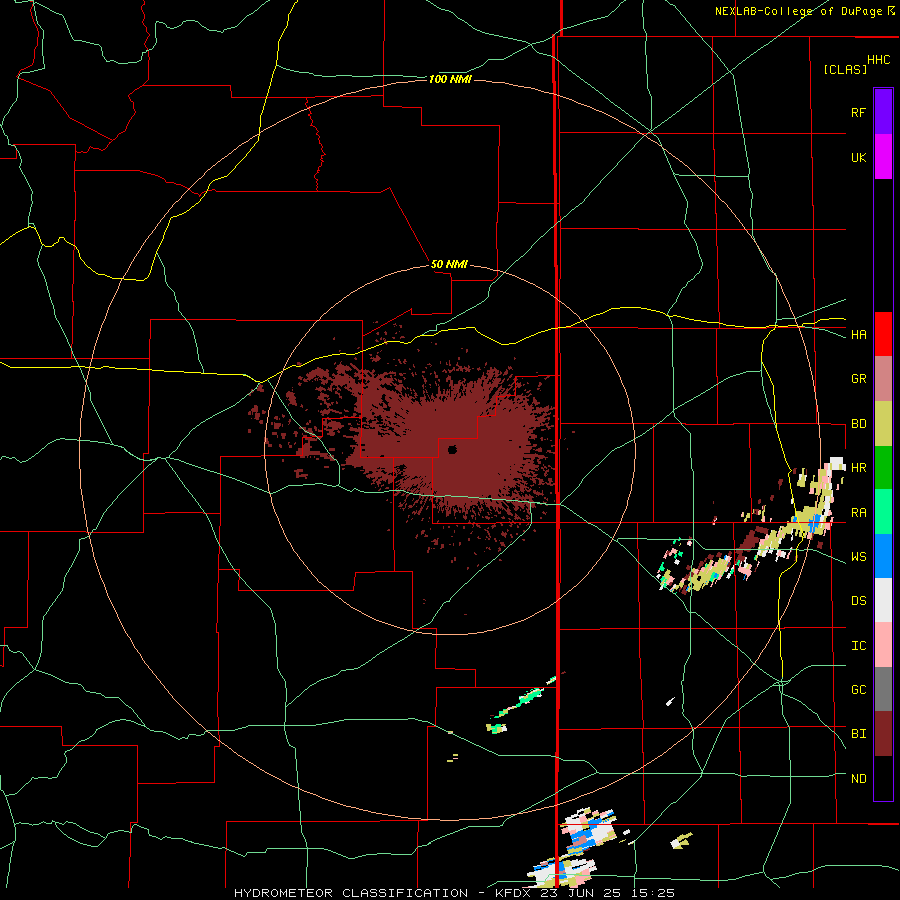Click the KFDX station identifier

513,893
